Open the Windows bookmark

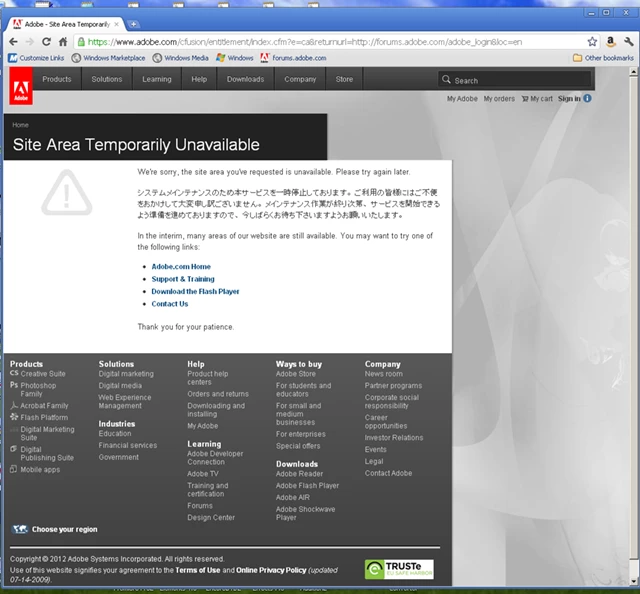tap(235, 58)
